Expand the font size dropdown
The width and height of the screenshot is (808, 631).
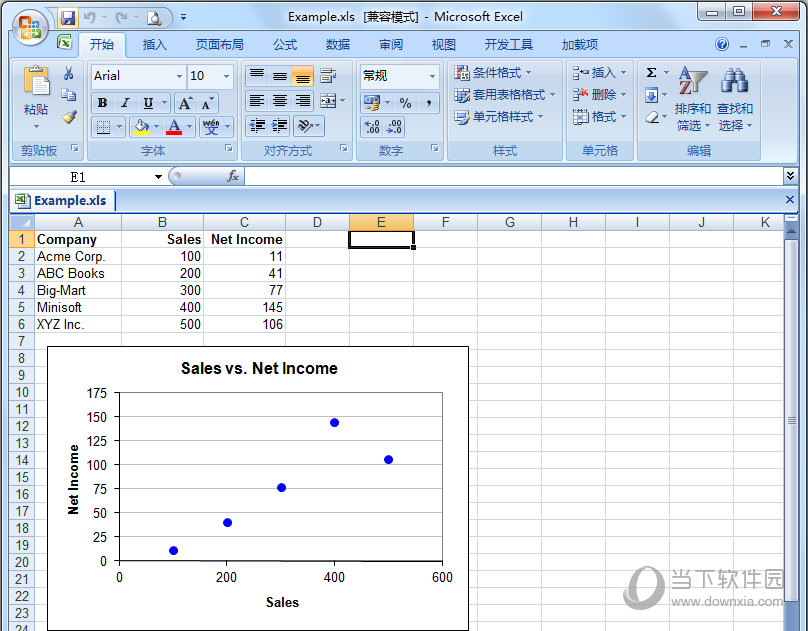227,76
